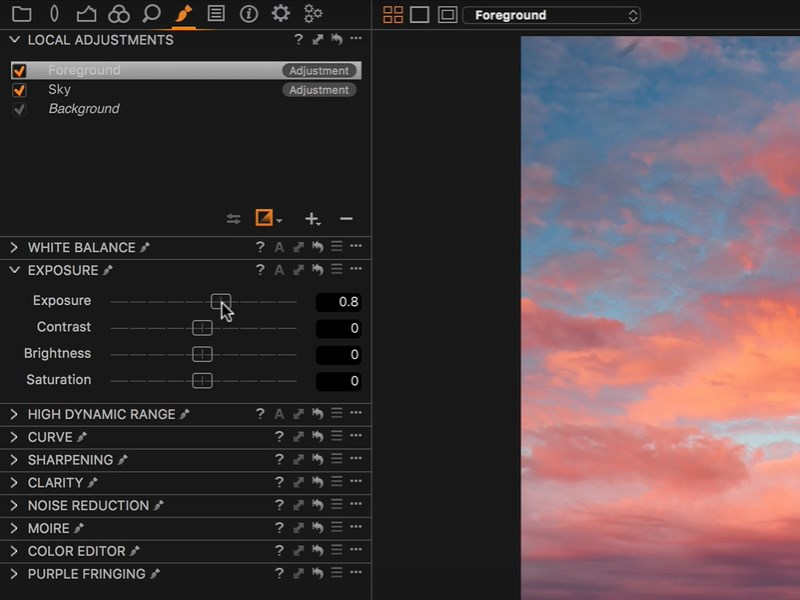Image resolution: width=800 pixels, height=600 pixels.
Task: Expand the Curve panel
Action: [14, 437]
